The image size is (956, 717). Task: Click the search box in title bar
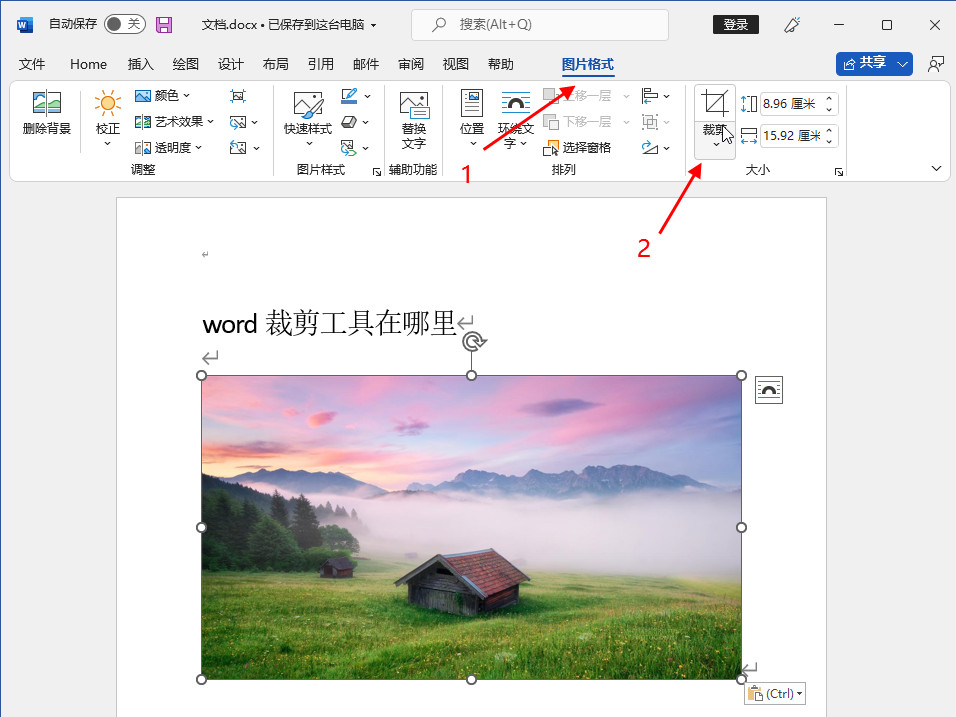point(540,25)
